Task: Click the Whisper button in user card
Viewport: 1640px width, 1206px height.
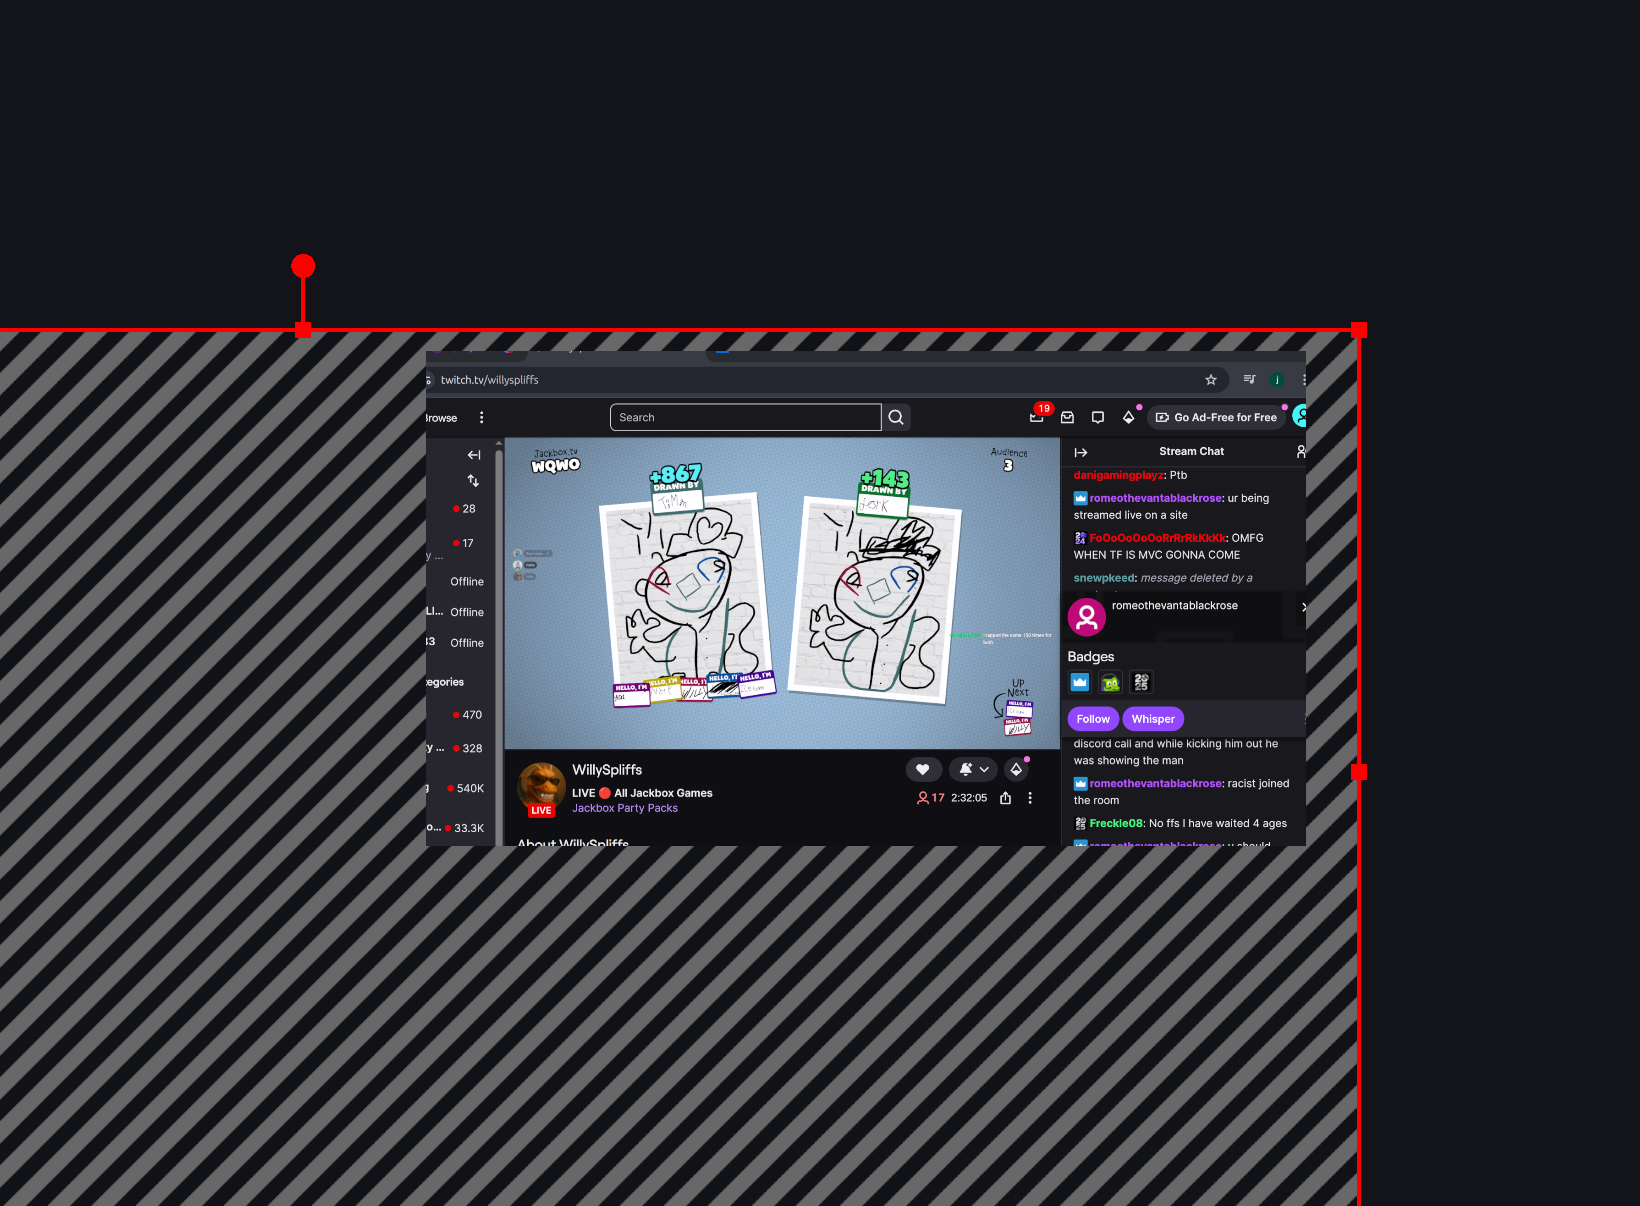Action: (x=1153, y=719)
